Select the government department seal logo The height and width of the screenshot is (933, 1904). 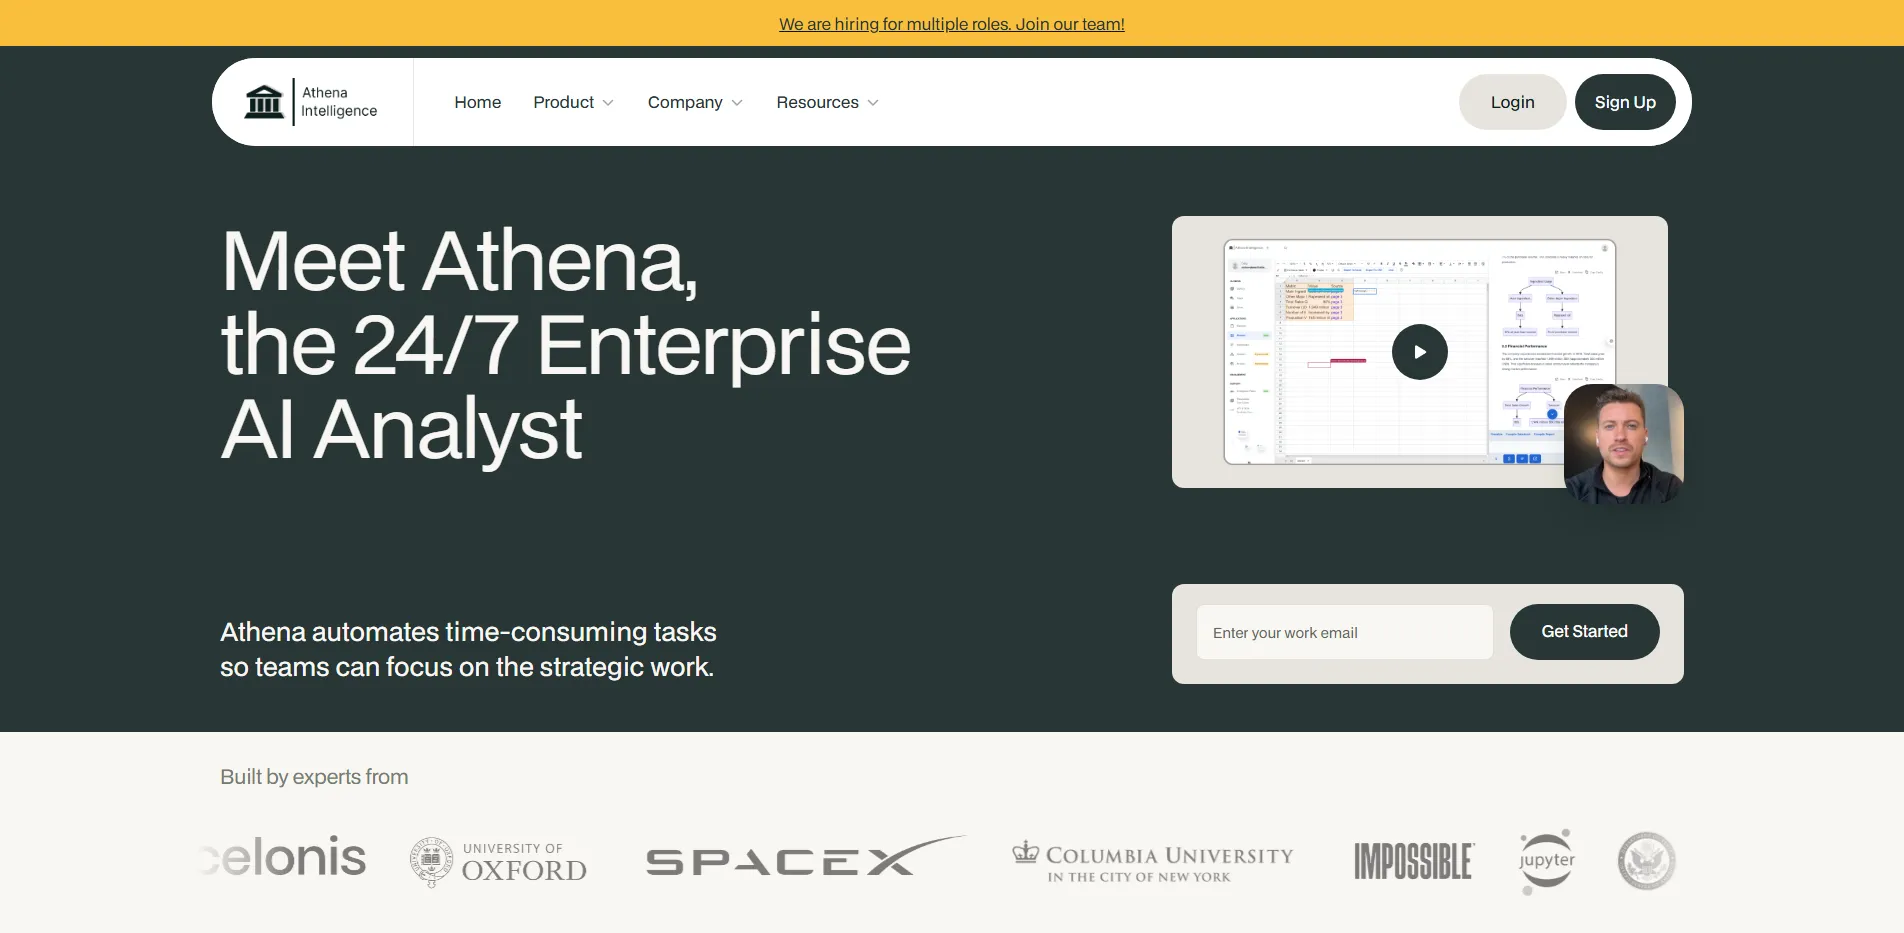coord(1646,860)
